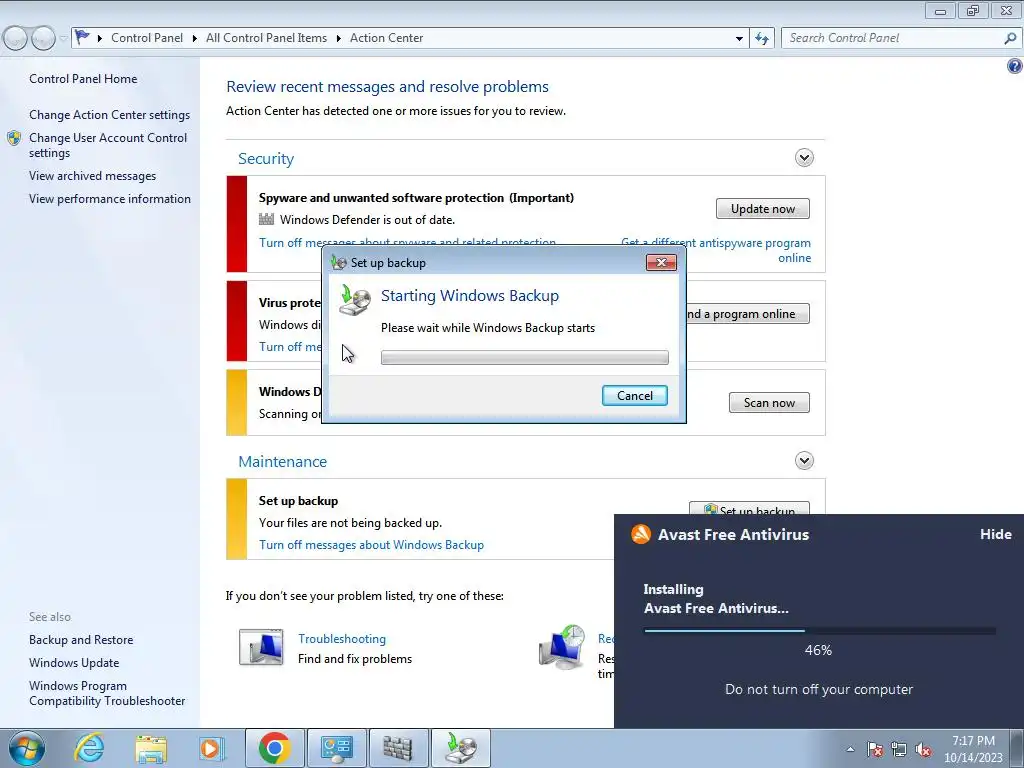Click the Set up backup button in Maintenance

pyautogui.click(x=749, y=508)
